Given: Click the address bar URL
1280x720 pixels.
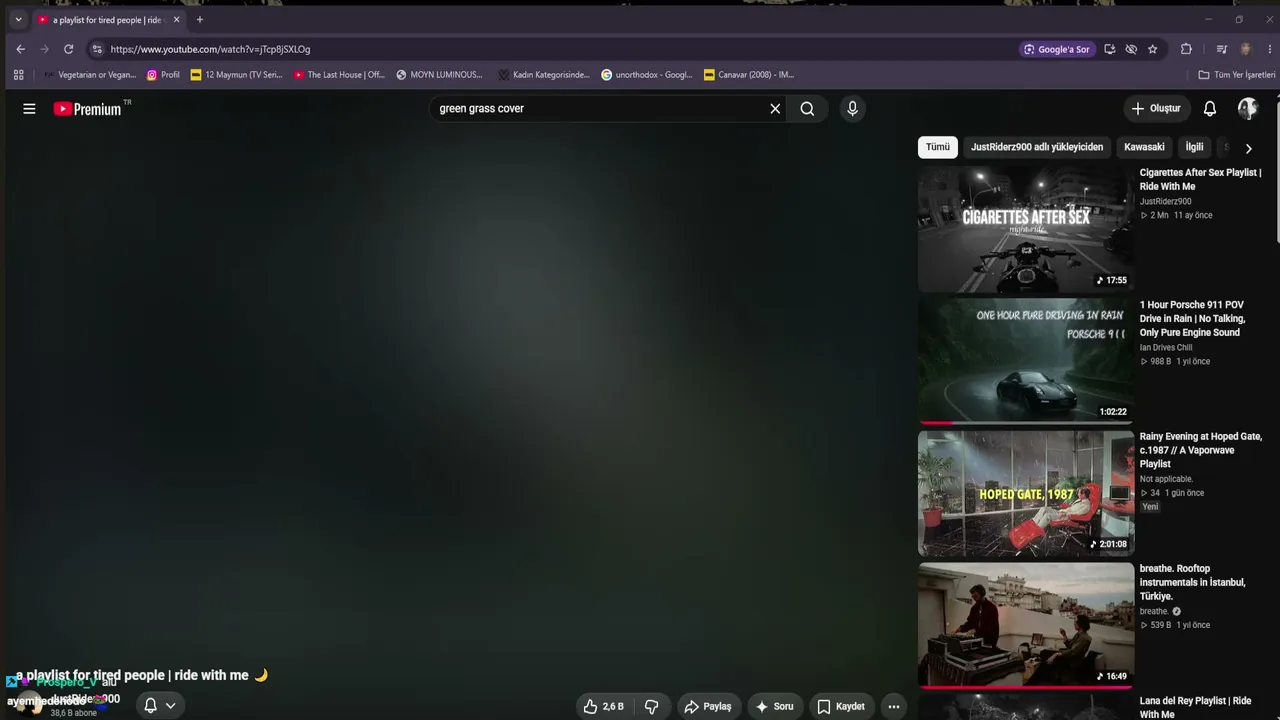Looking at the screenshot, I should tap(210, 49).
